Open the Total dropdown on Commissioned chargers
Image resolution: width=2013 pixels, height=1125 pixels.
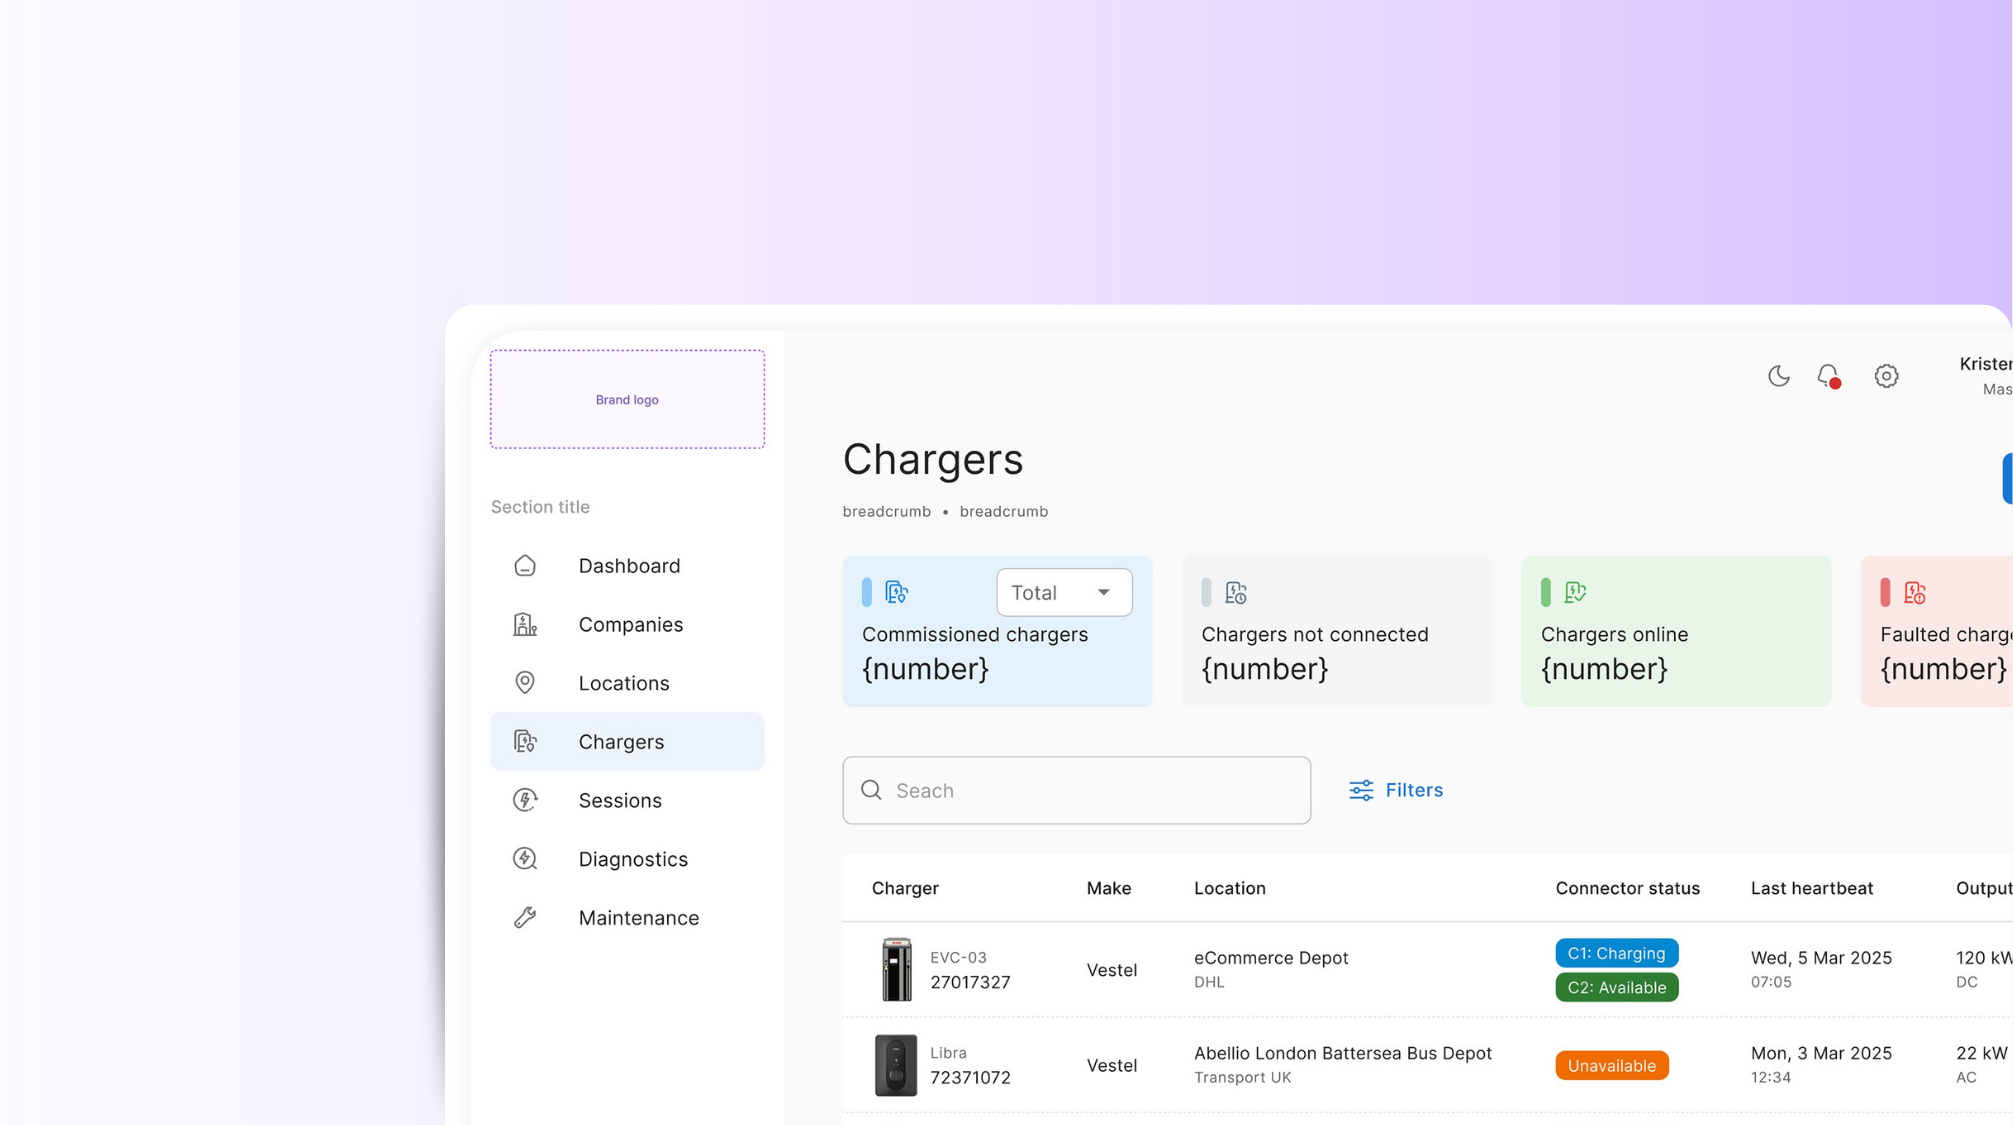1063,593
